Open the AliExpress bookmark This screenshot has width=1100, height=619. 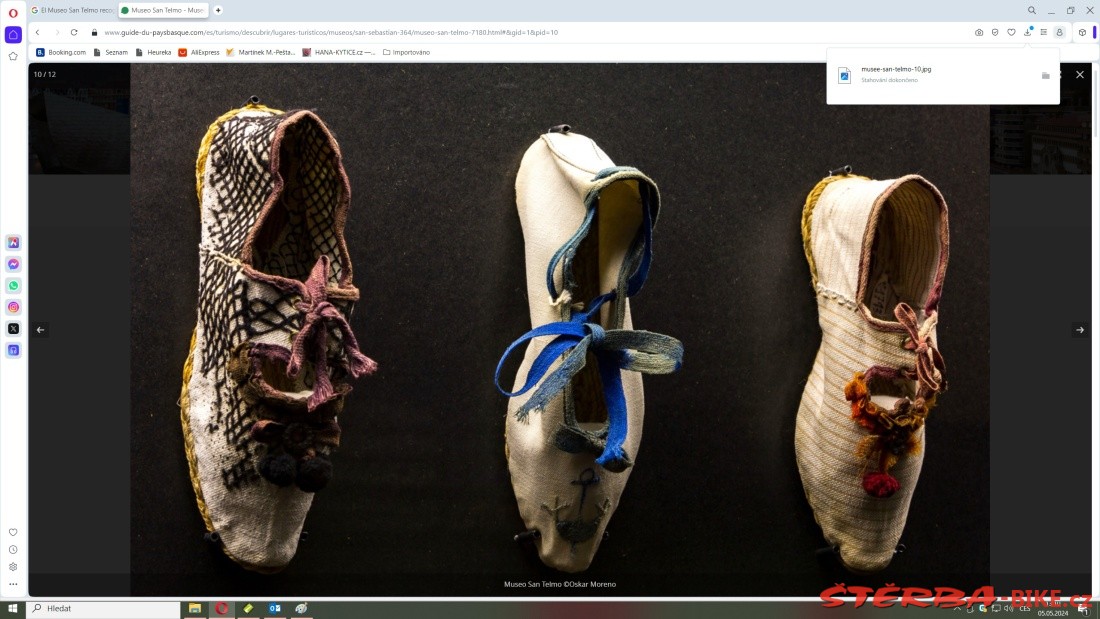click(x=199, y=52)
